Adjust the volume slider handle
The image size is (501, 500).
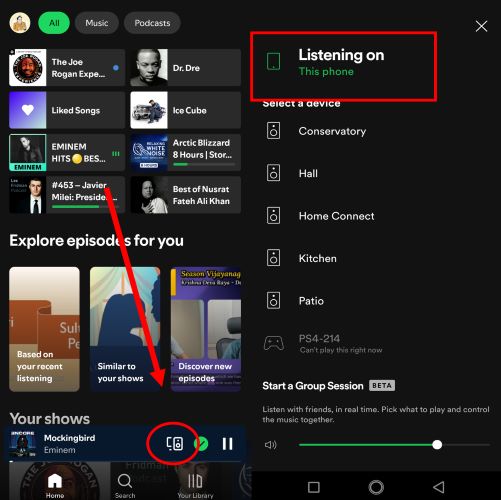[437, 445]
